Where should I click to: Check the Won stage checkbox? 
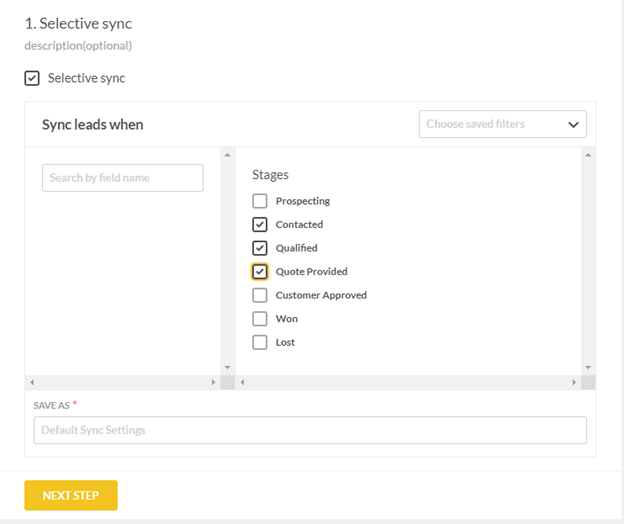pos(259,319)
